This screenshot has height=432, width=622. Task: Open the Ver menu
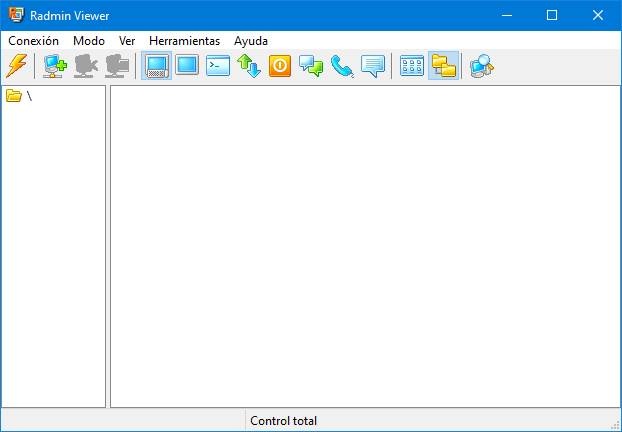click(127, 41)
